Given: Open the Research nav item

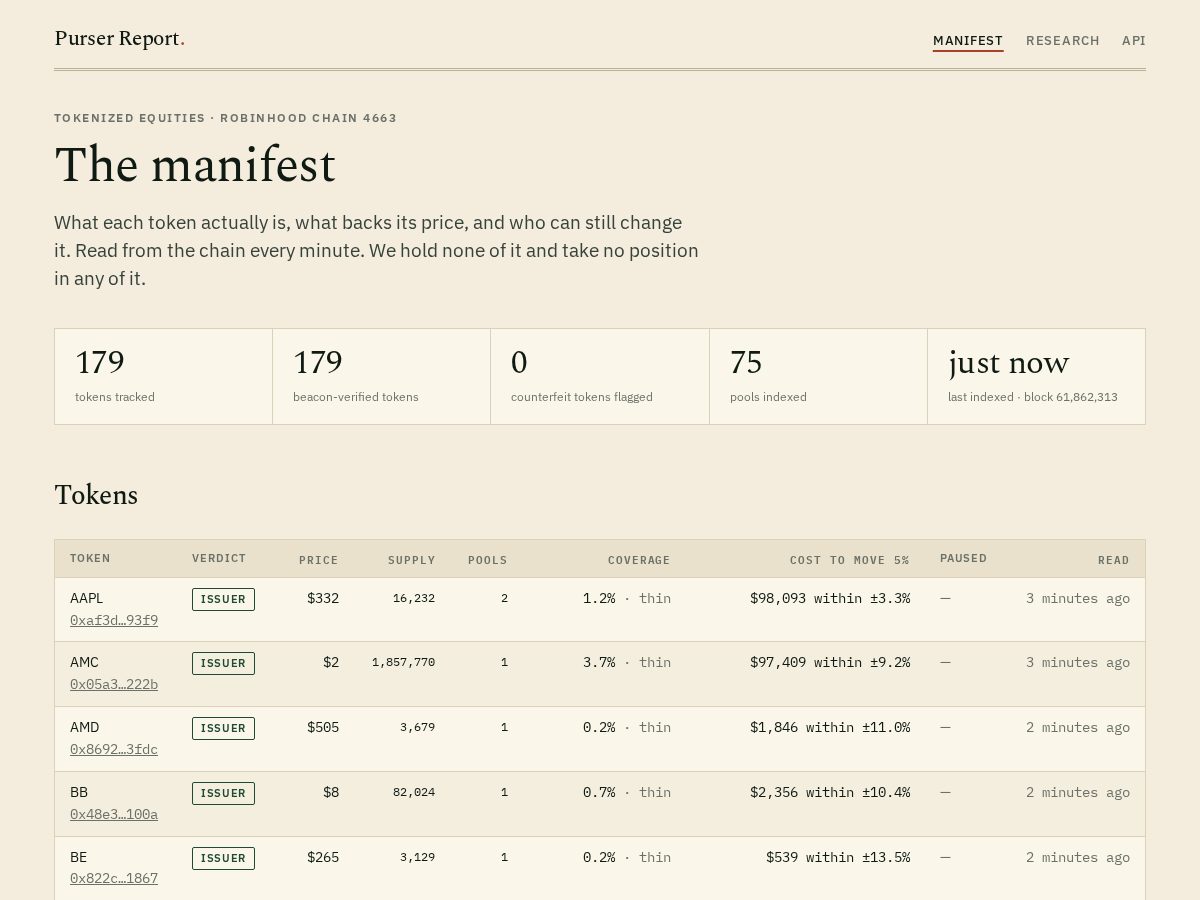Looking at the screenshot, I should (1062, 41).
